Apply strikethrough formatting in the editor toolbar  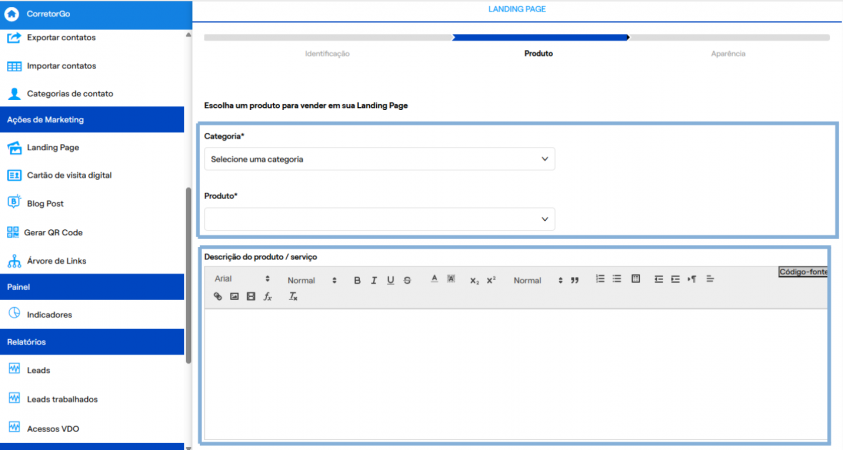(x=407, y=280)
